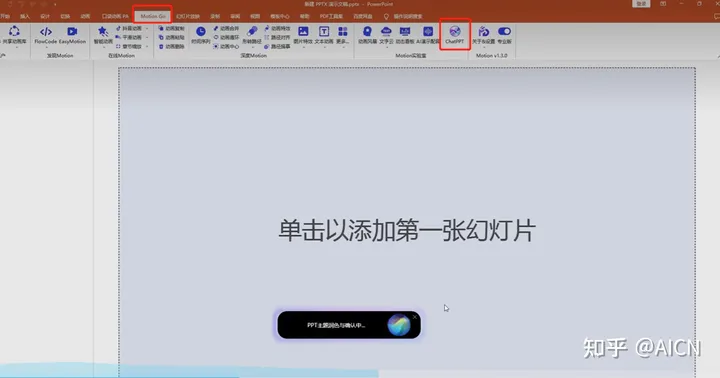Switch to the 模板中心 ribbon tab
This screenshot has width=720, height=378.
point(280,16)
